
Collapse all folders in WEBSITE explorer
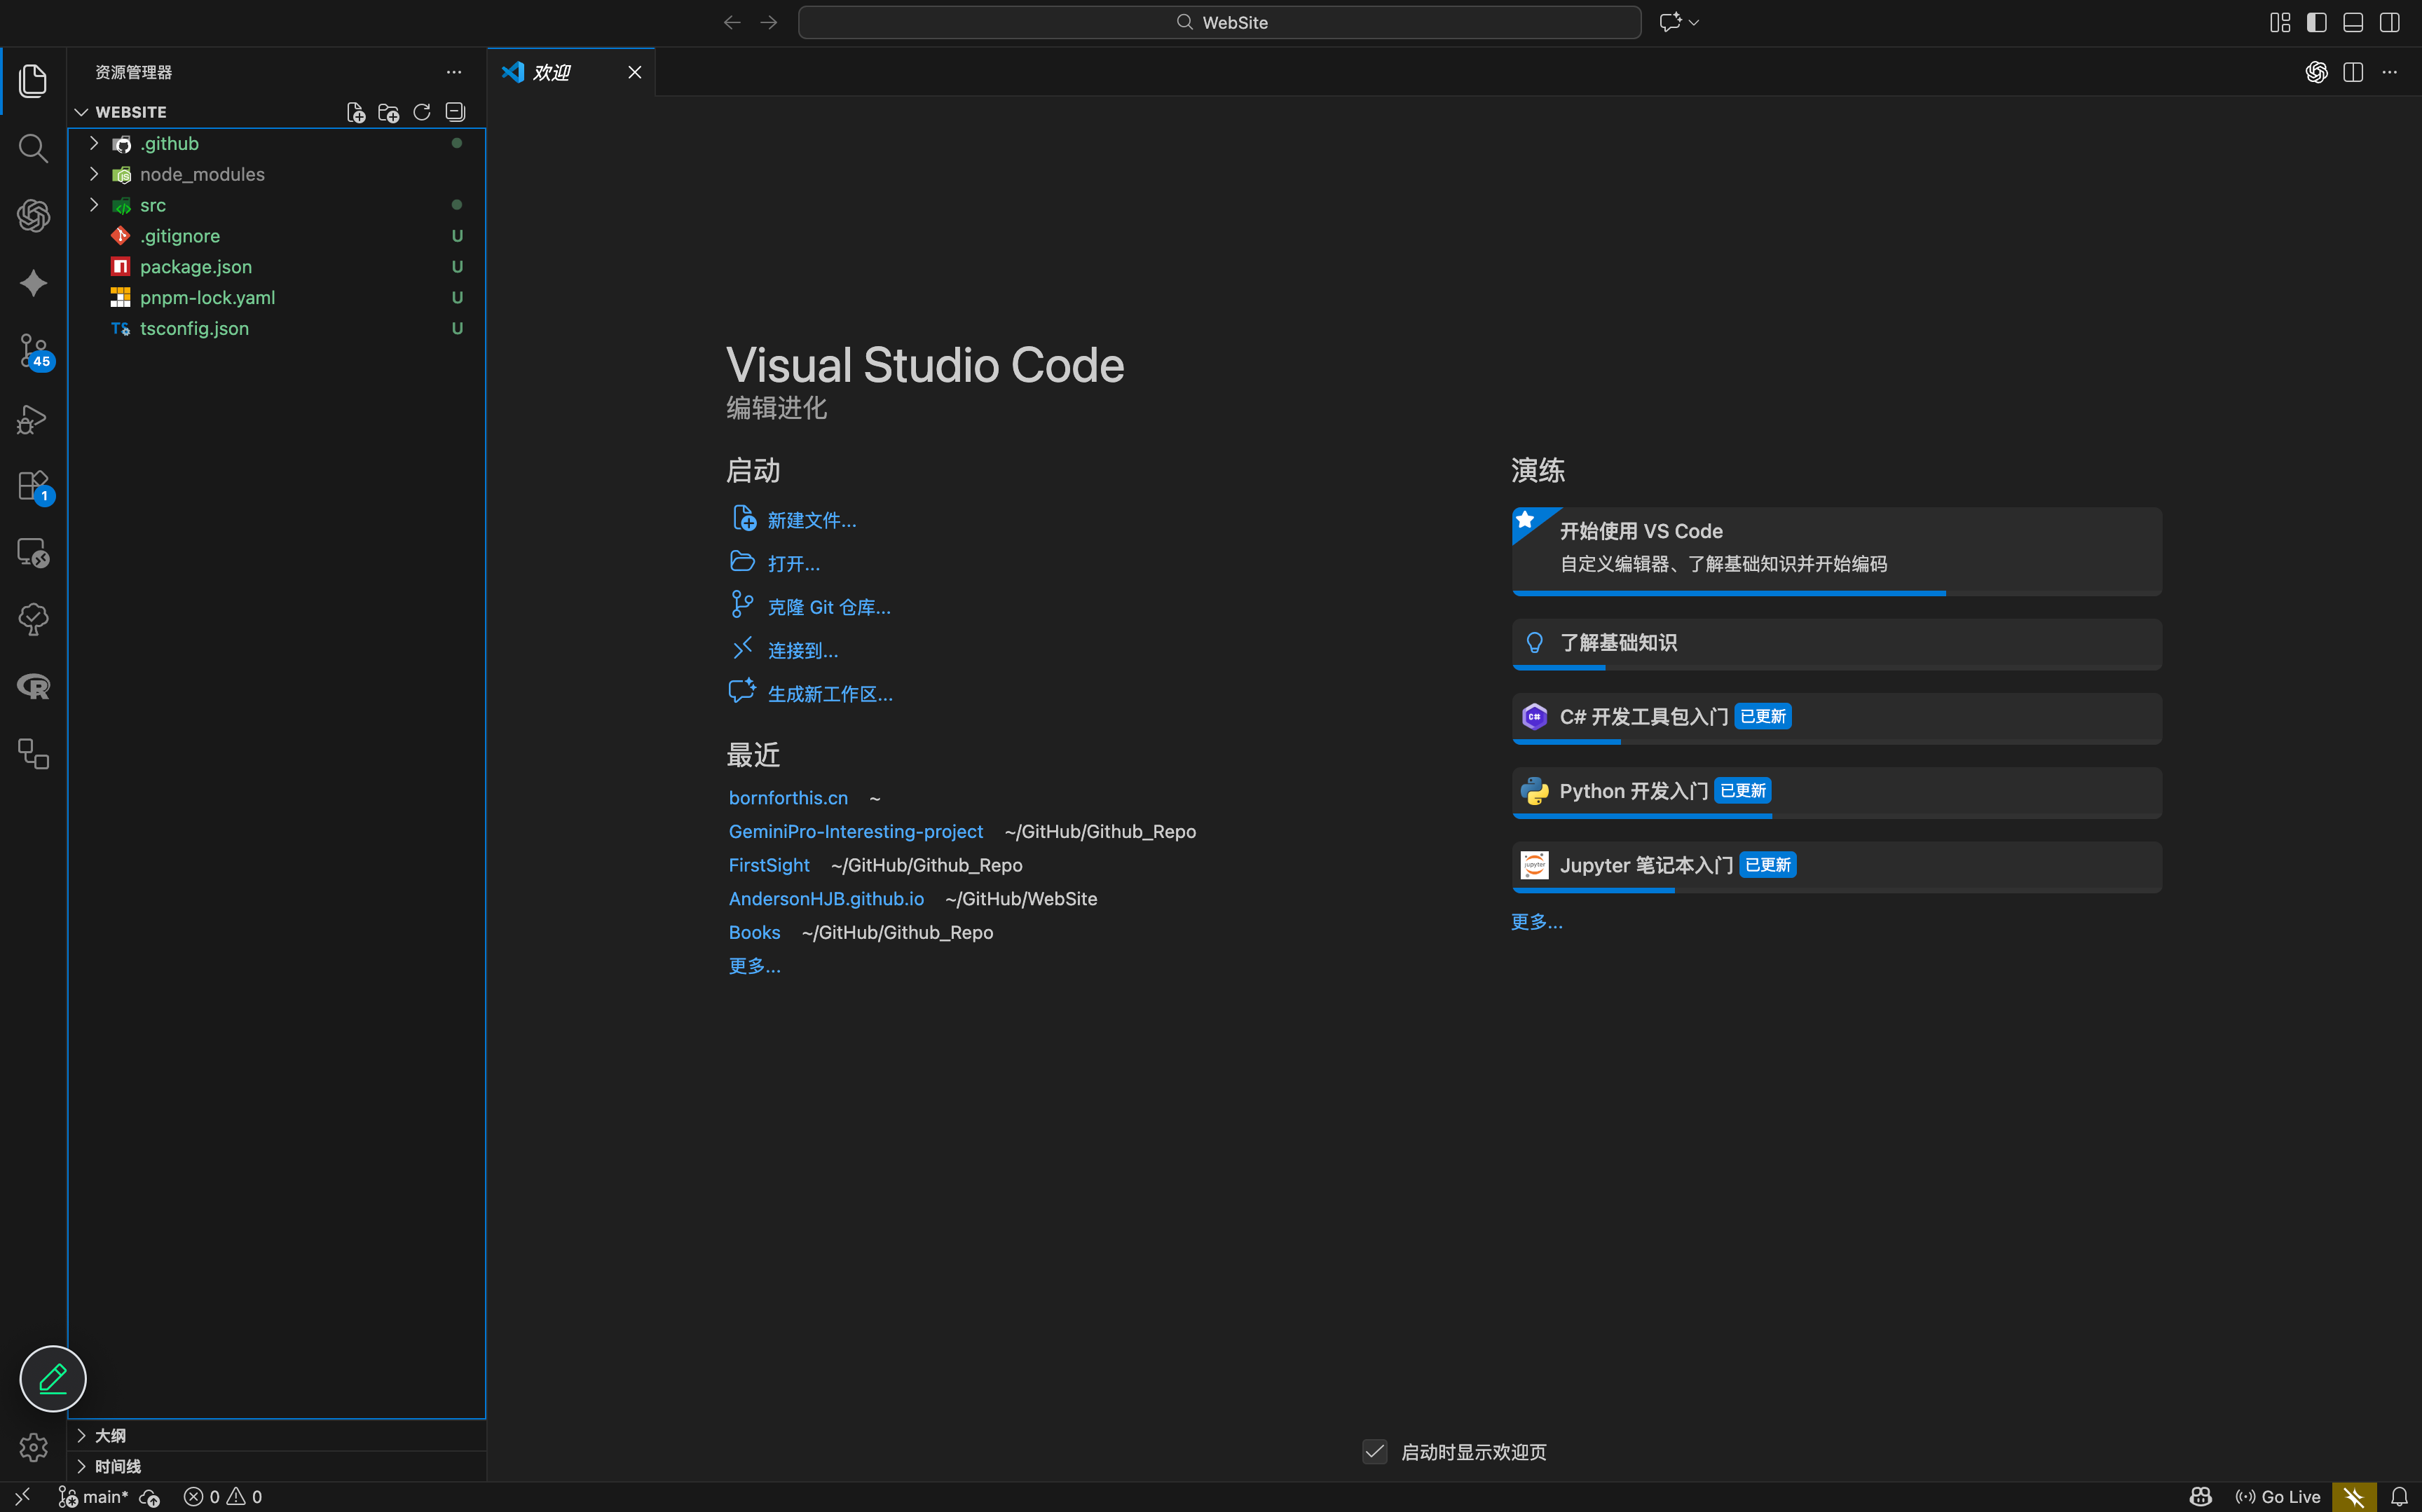click(x=455, y=112)
